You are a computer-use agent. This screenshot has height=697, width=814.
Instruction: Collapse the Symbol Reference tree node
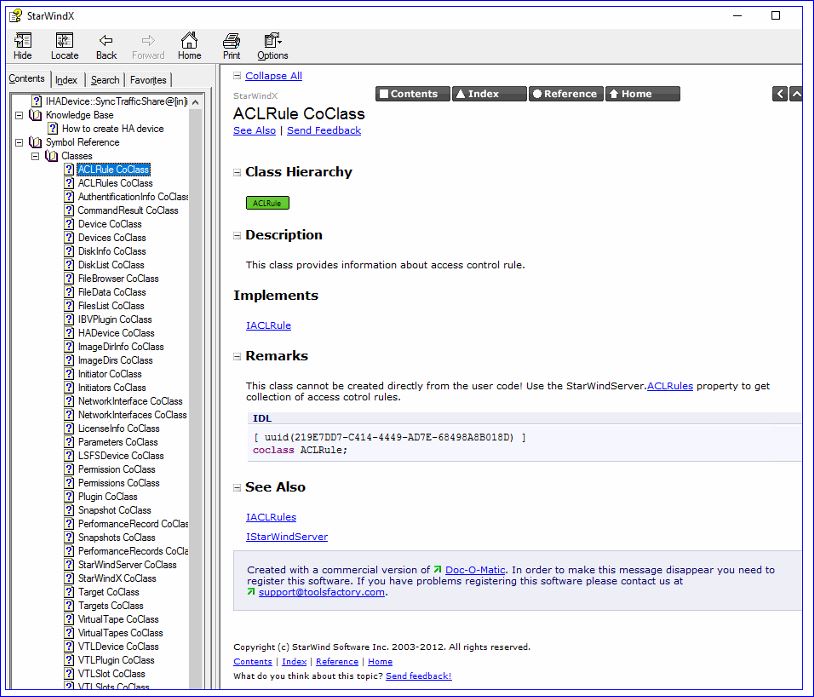pyautogui.click(x=19, y=142)
